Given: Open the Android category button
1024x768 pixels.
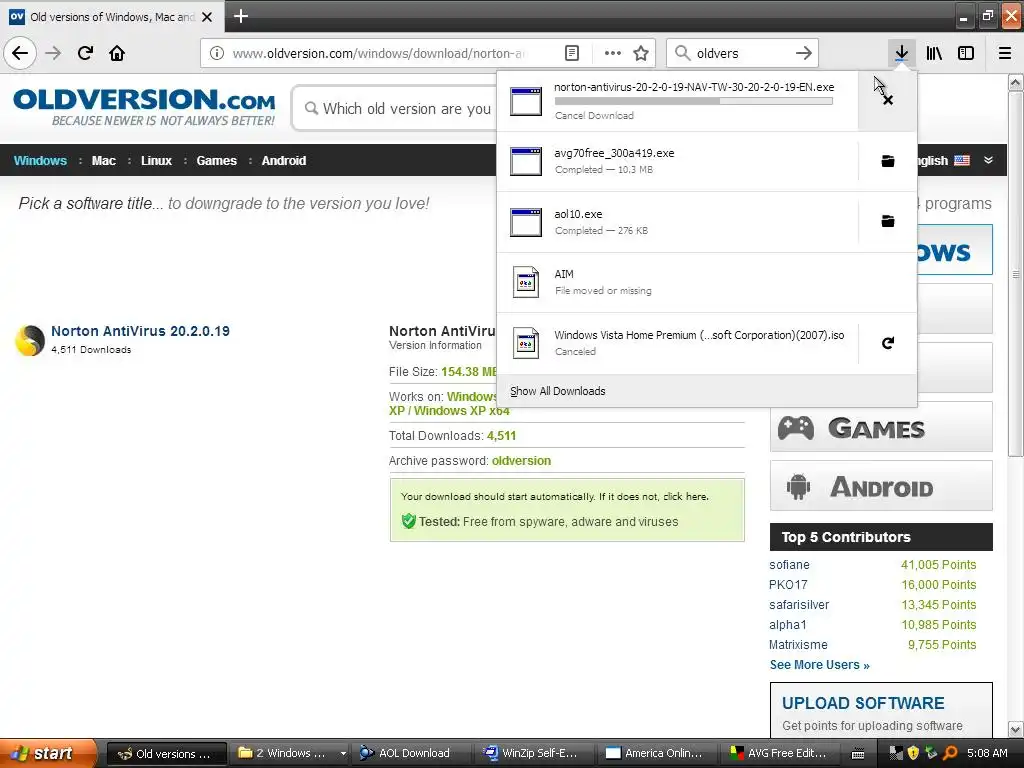Looking at the screenshot, I should 881,487.
